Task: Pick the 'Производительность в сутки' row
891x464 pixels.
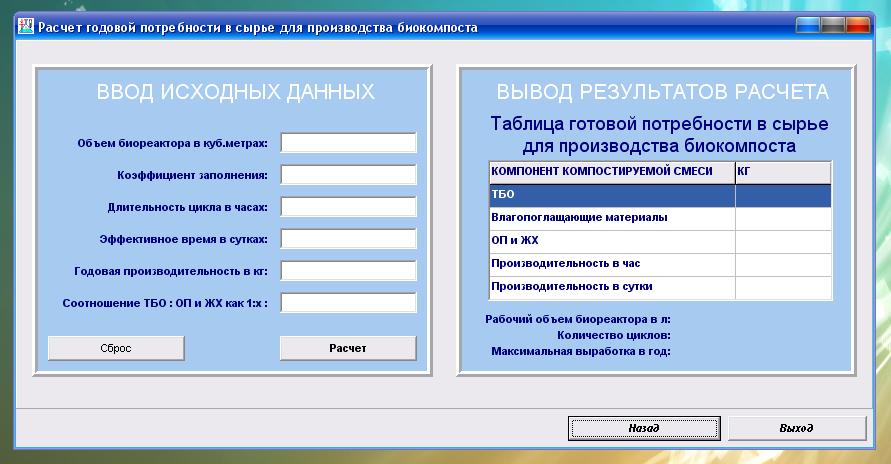Action: click(660, 287)
